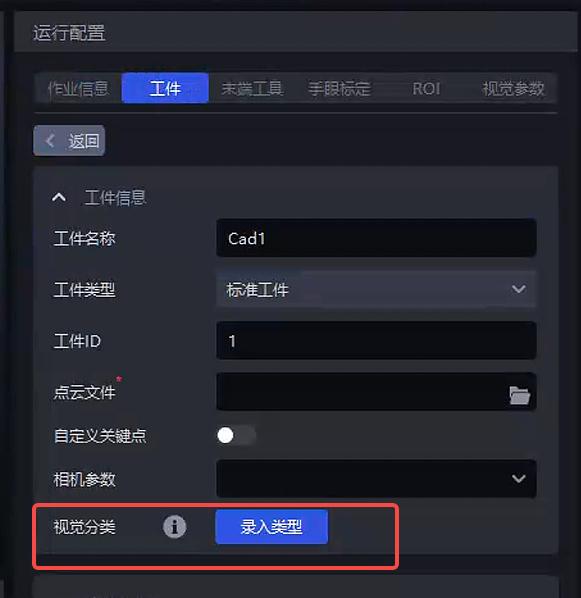Image resolution: width=581 pixels, height=598 pixels.
Task: Open the folder browse icon for 点云文件
Action: click(x=519, y=395)
